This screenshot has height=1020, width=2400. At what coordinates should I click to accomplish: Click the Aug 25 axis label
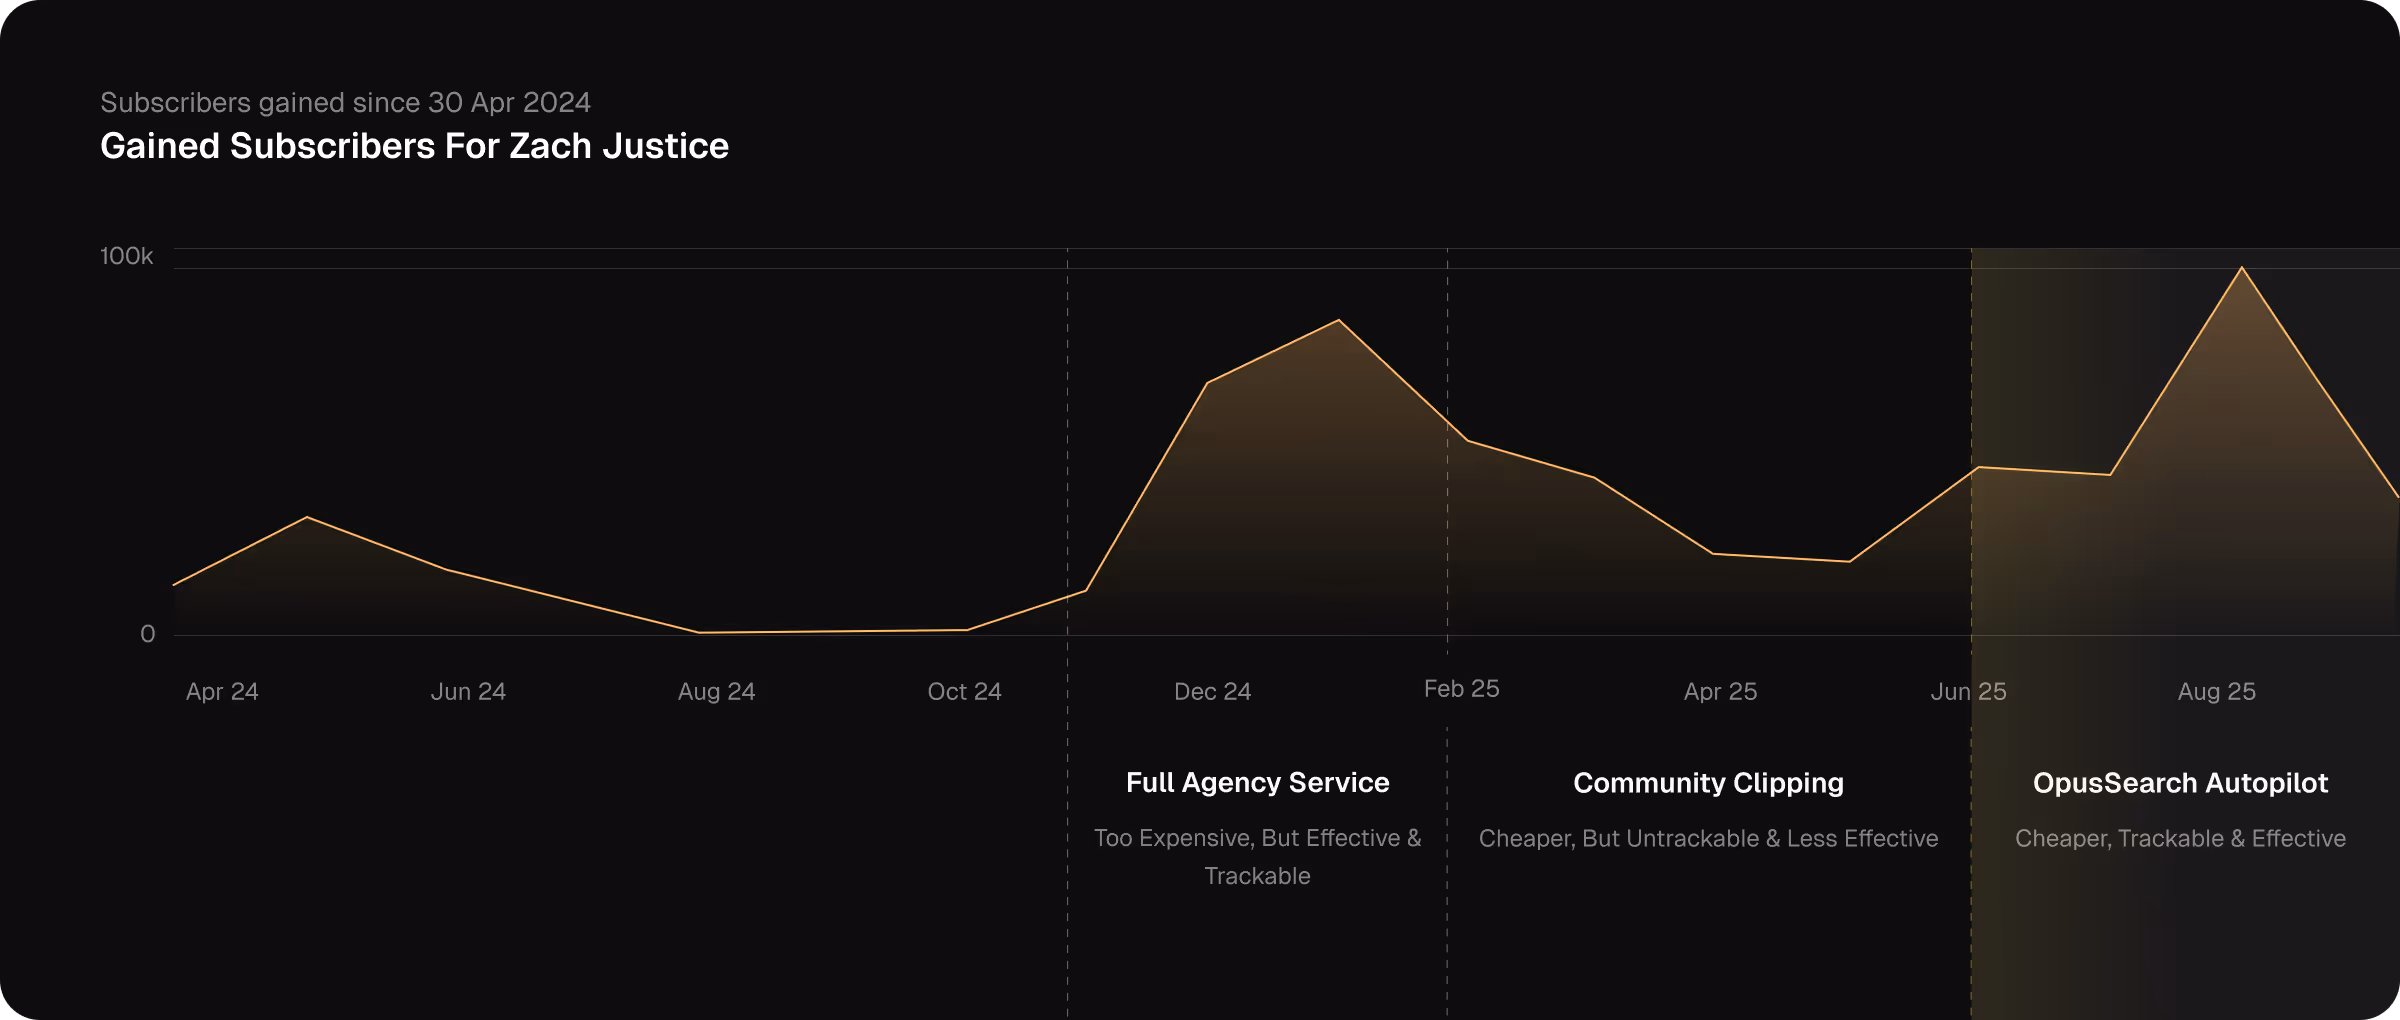point(2215,691)
